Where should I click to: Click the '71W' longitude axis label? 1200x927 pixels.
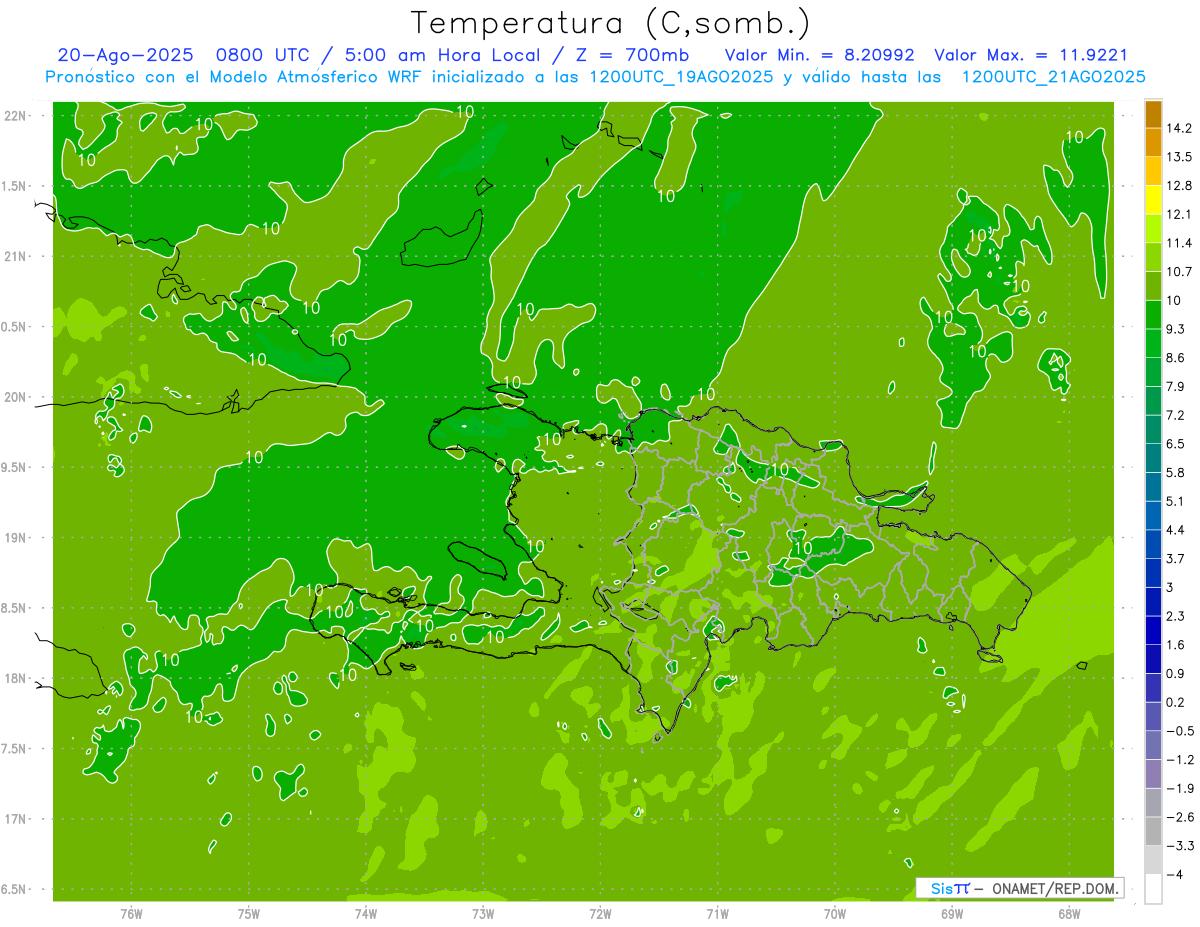click(x=717, y=913)
